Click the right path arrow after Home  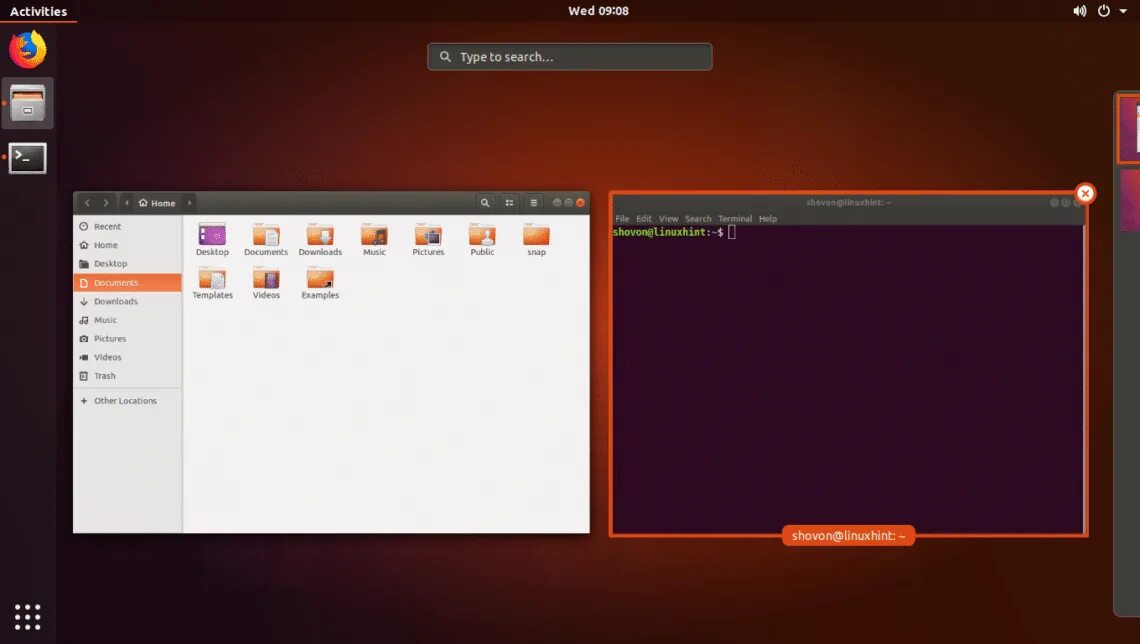(x=189, y=203)
